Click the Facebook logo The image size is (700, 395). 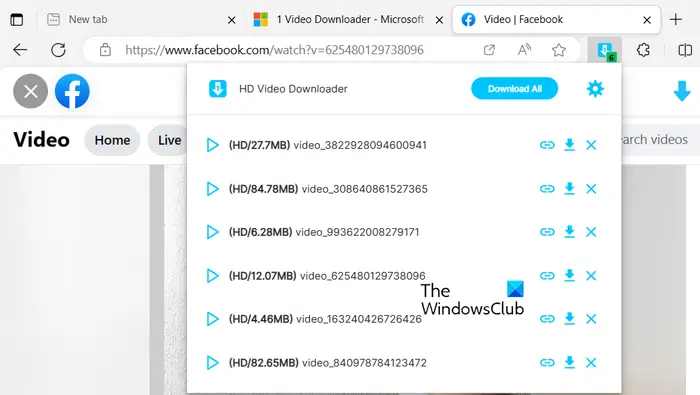(72, 91)
